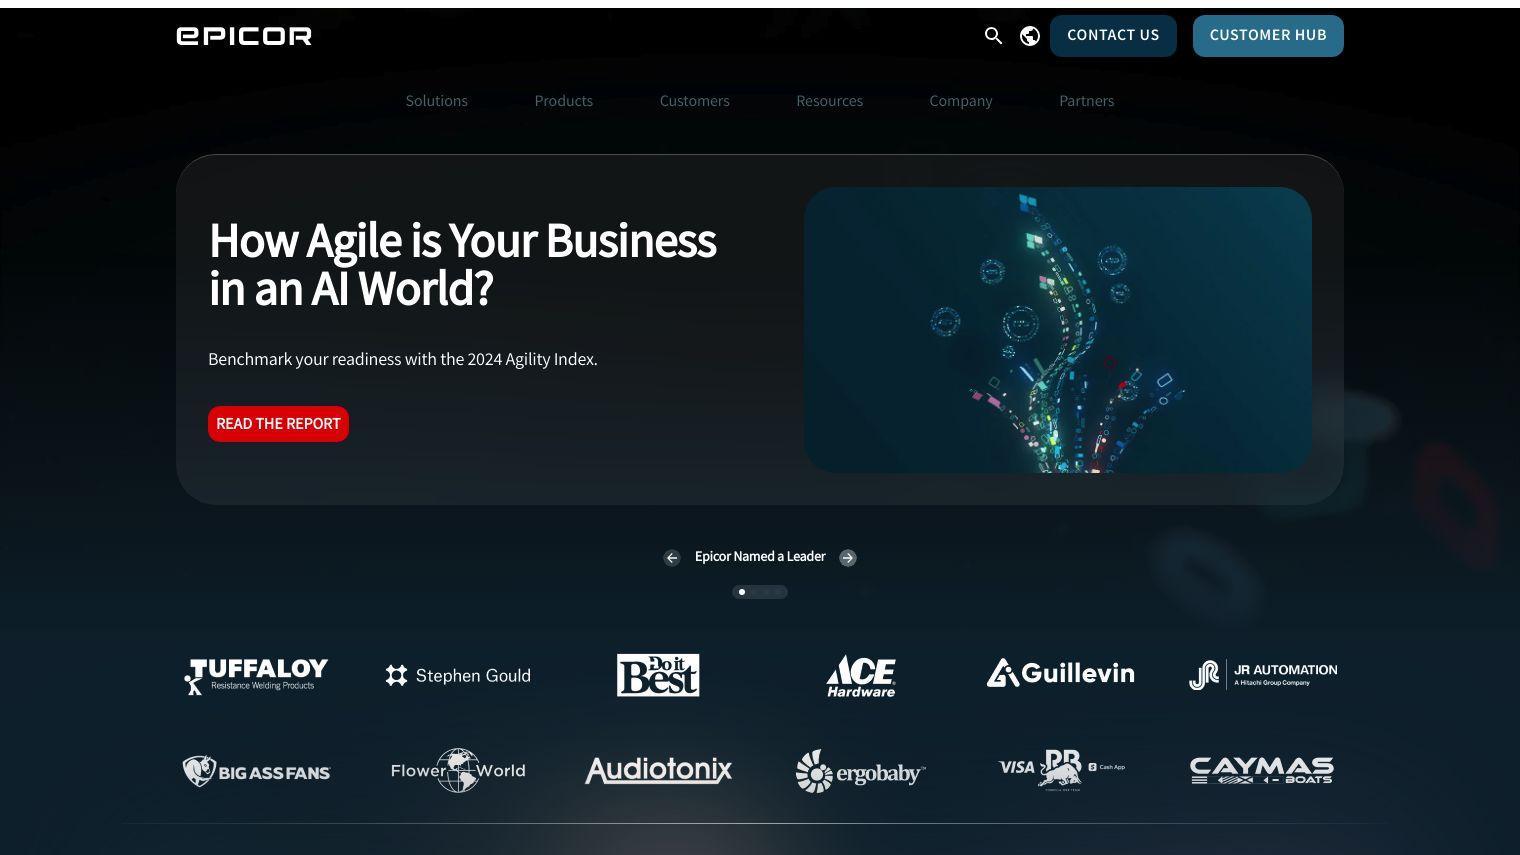Click the Big Ass Fans logo
The height and width of the screenshot is (855, 1520).
coord(256,771)
